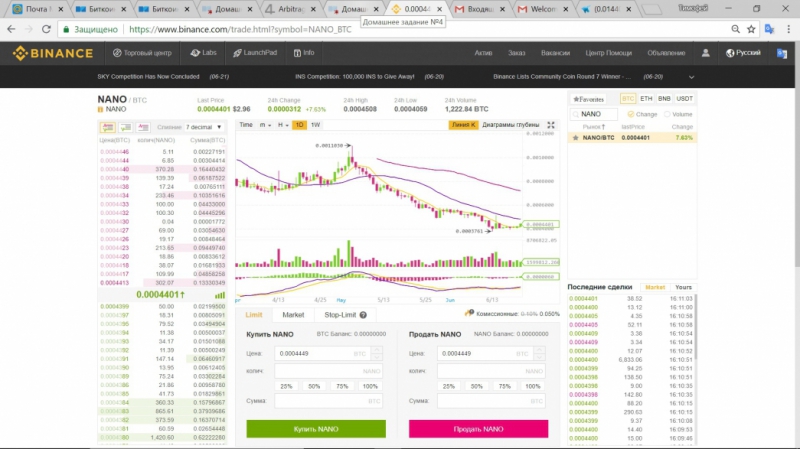The image size is (800, 449).
Task: Click the buy quantity input field
Action: pyautogui.click(x=328, y=371)
